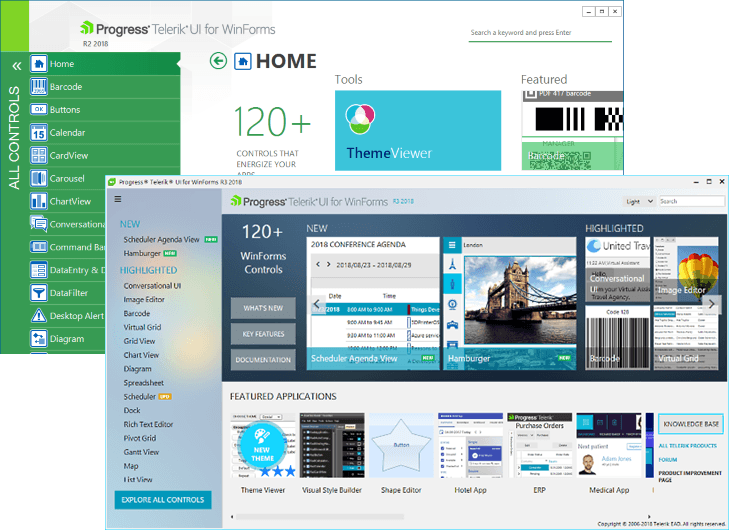The image size is (729, 530).
Task: Open the Barcode Code 128 tile
Action: (617, 338)
